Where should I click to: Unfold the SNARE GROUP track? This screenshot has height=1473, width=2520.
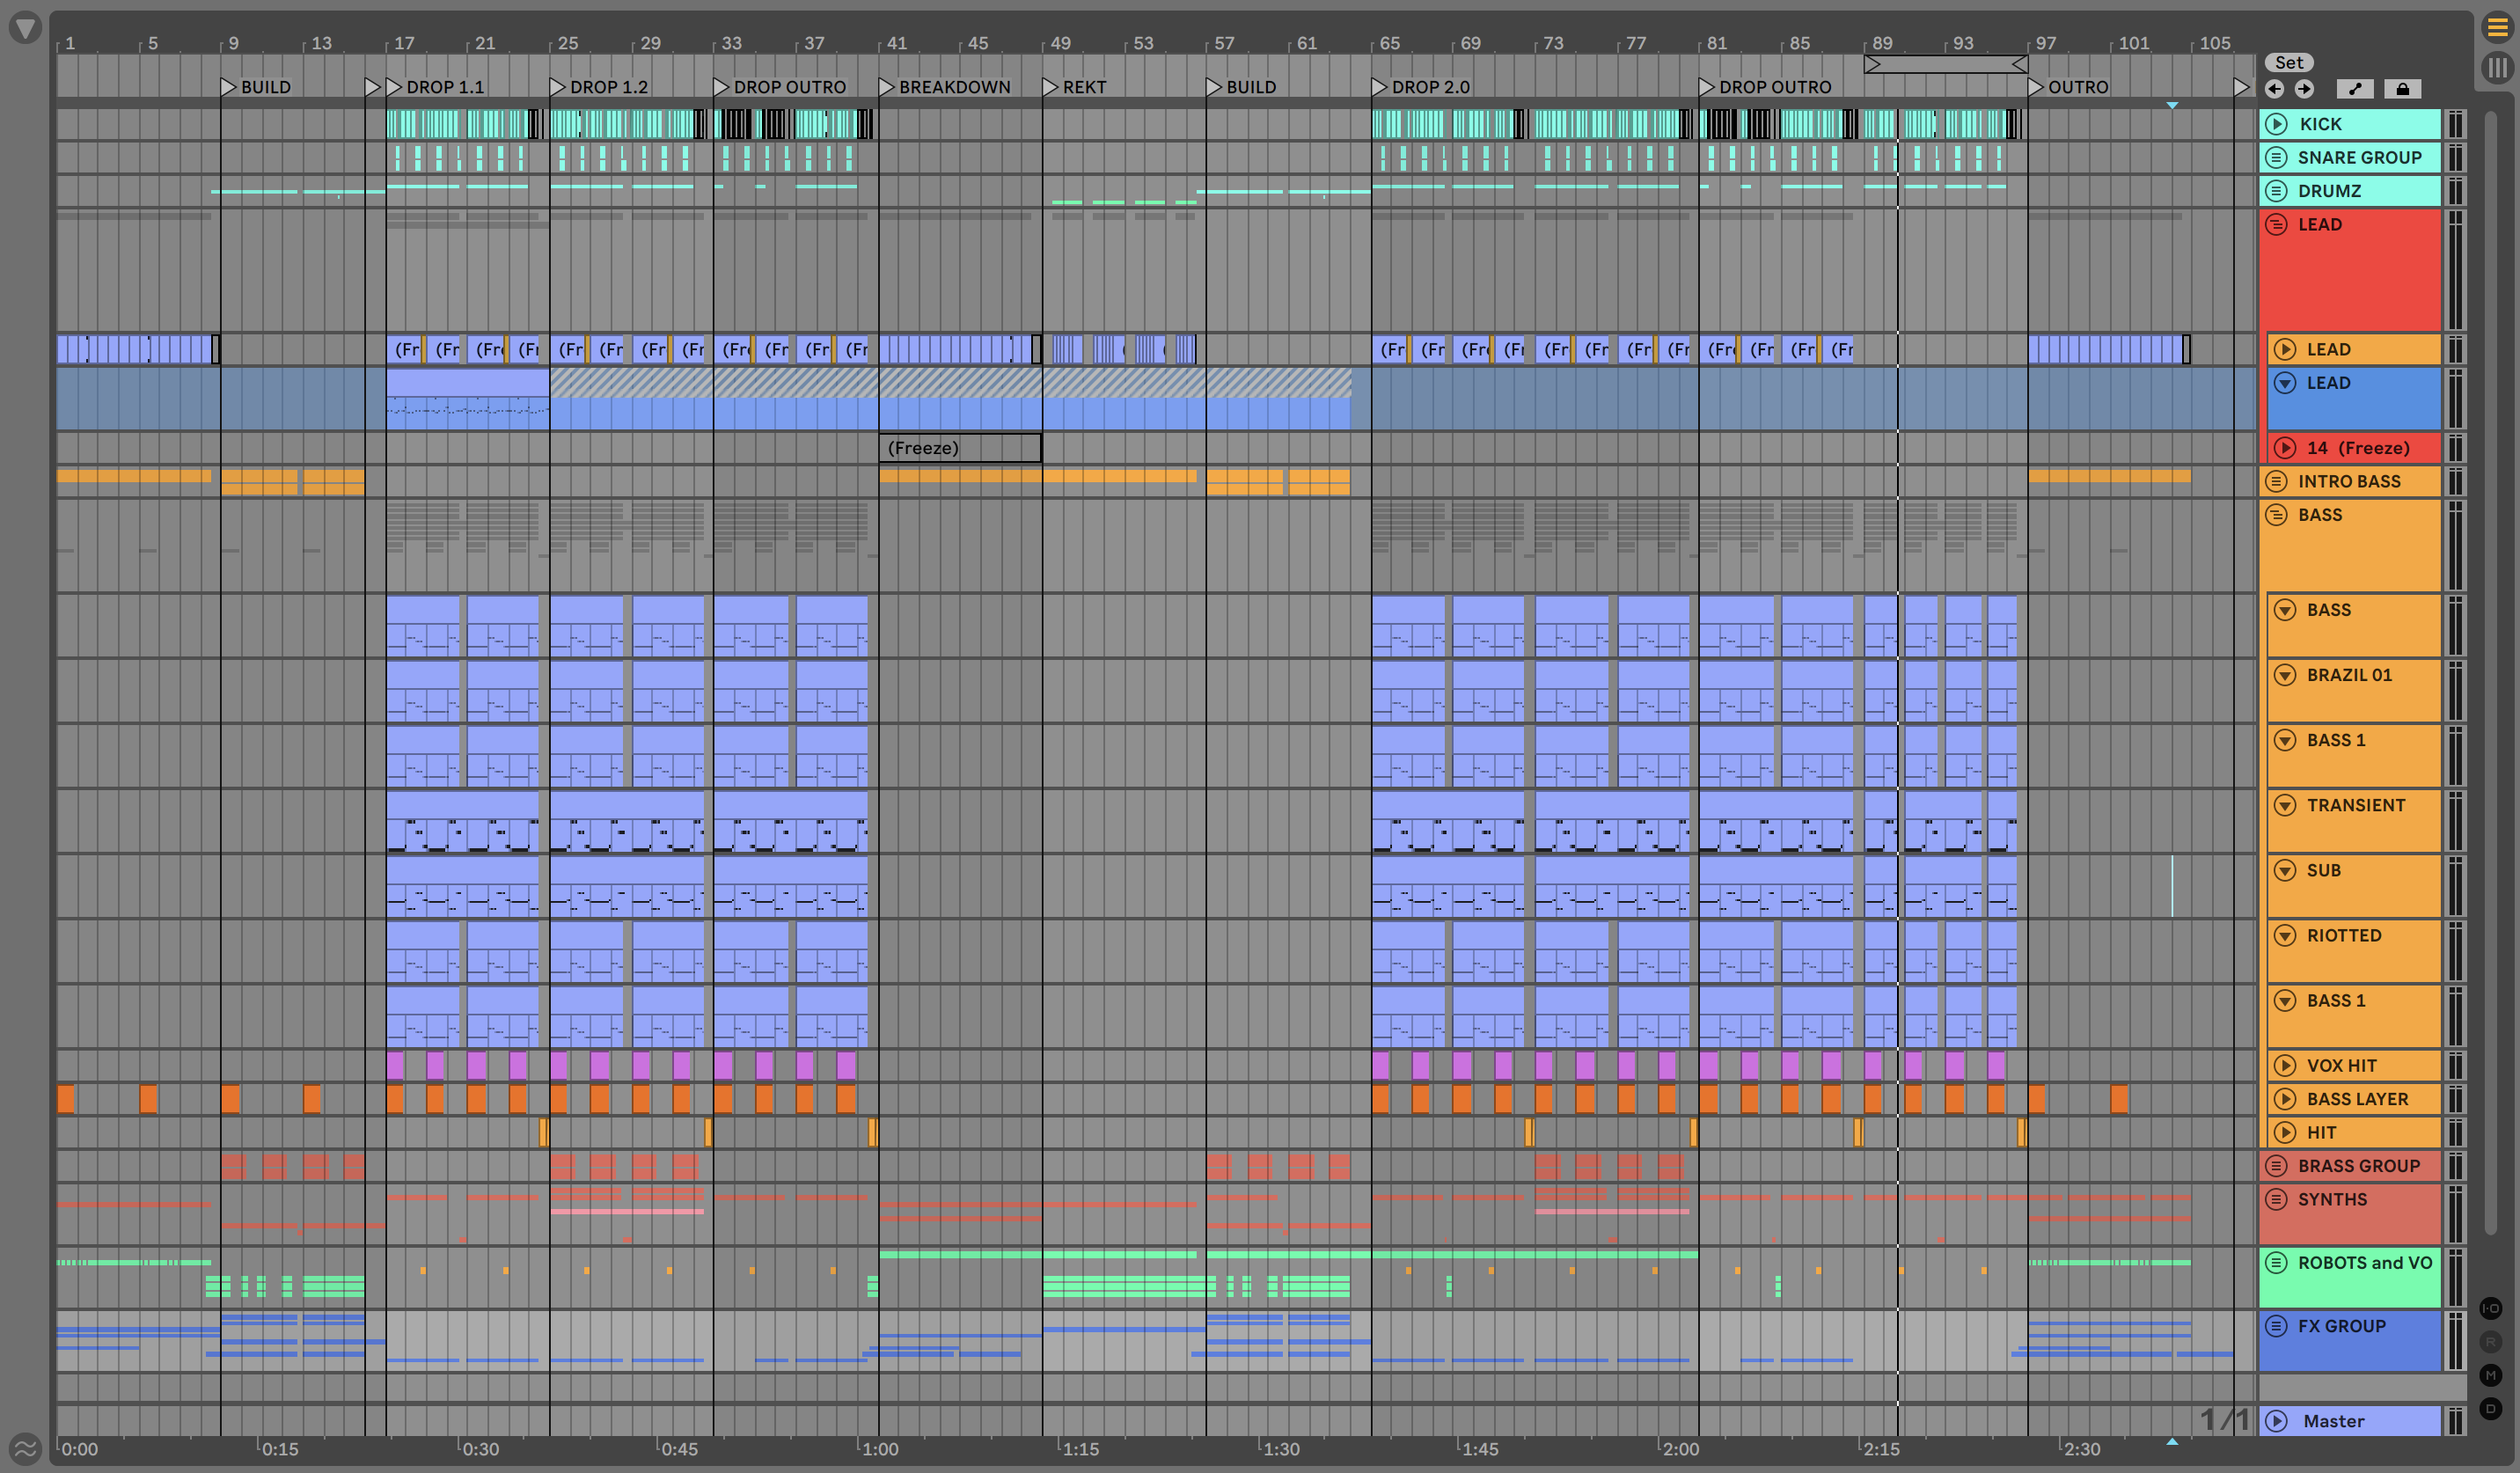coord(2276,157)
